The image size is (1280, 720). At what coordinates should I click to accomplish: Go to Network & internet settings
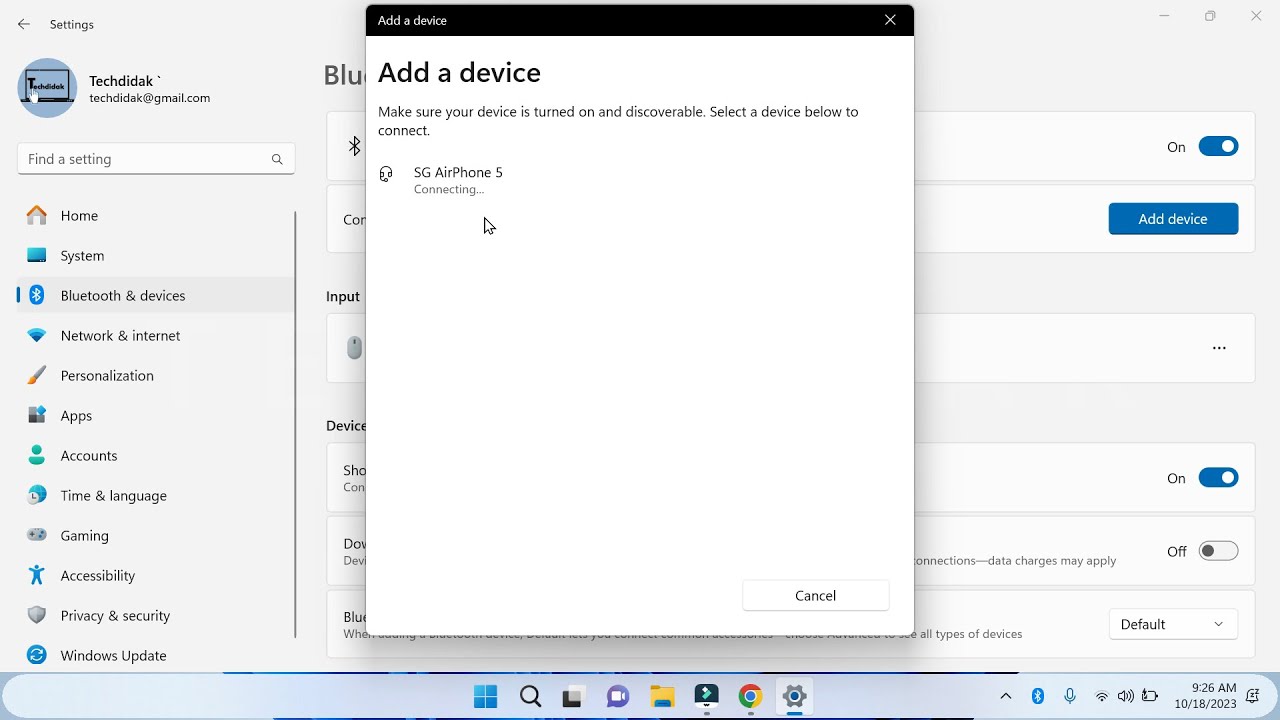click(x=156, y=336)
